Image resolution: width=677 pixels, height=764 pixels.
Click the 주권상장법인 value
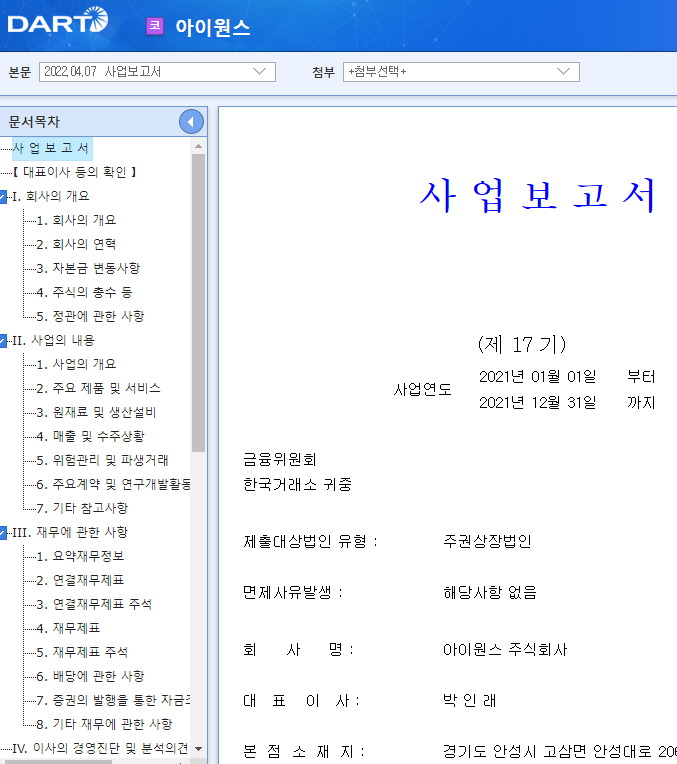coord(487,541)
